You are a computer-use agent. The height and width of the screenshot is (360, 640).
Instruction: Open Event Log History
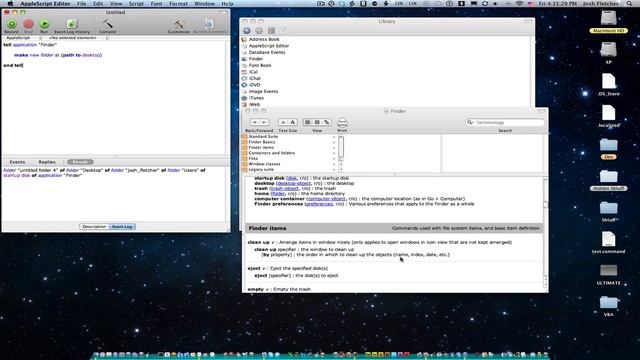[72, 24]
